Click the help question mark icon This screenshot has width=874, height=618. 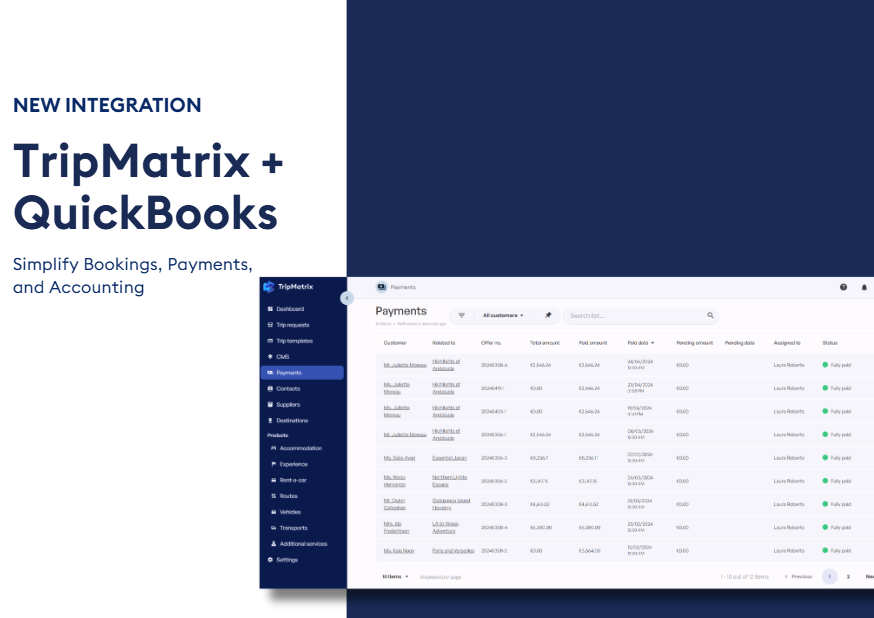[843, 287]
